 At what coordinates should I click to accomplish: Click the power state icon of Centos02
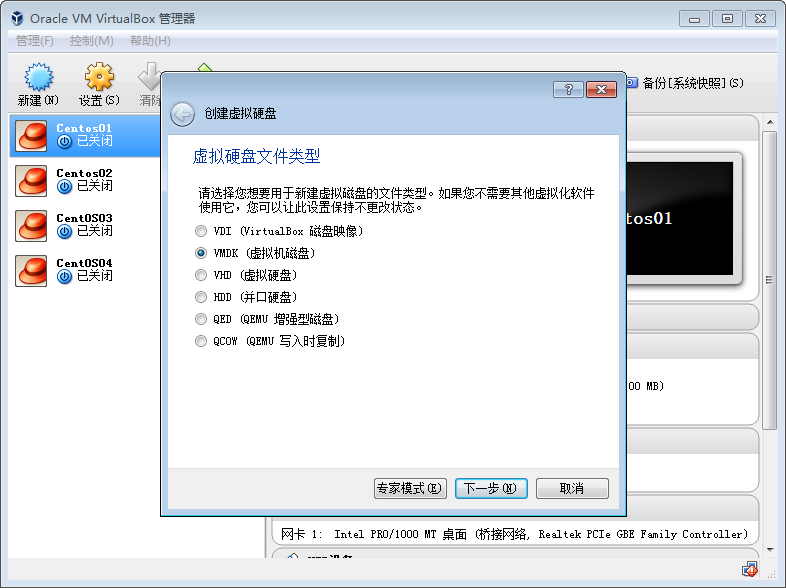tap(64, 186)
